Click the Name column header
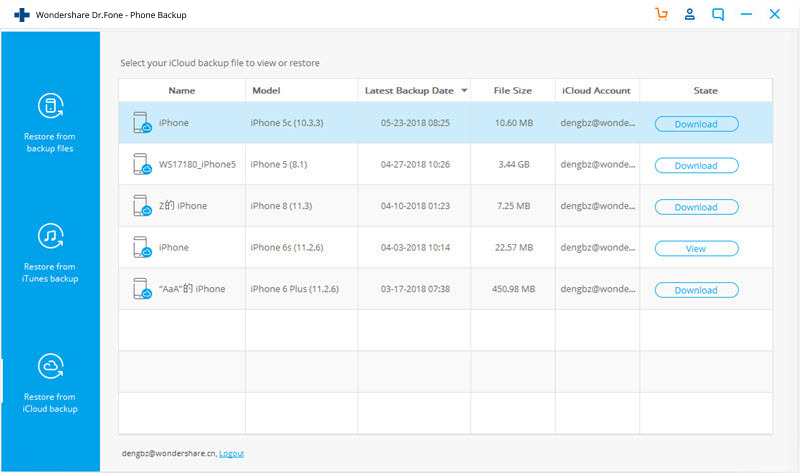The height and width of the screenshot is (473, 800). [x=182, y=90]
